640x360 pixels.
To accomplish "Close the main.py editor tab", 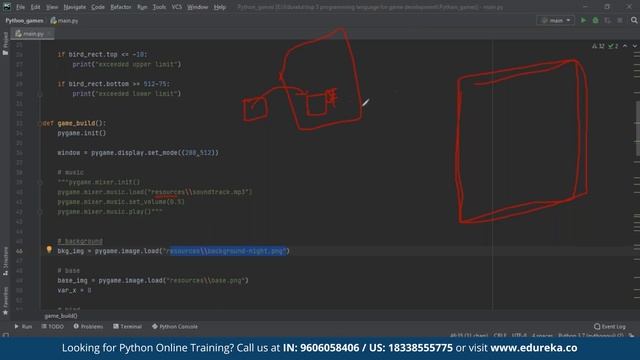I will click(x=49, y=34).
